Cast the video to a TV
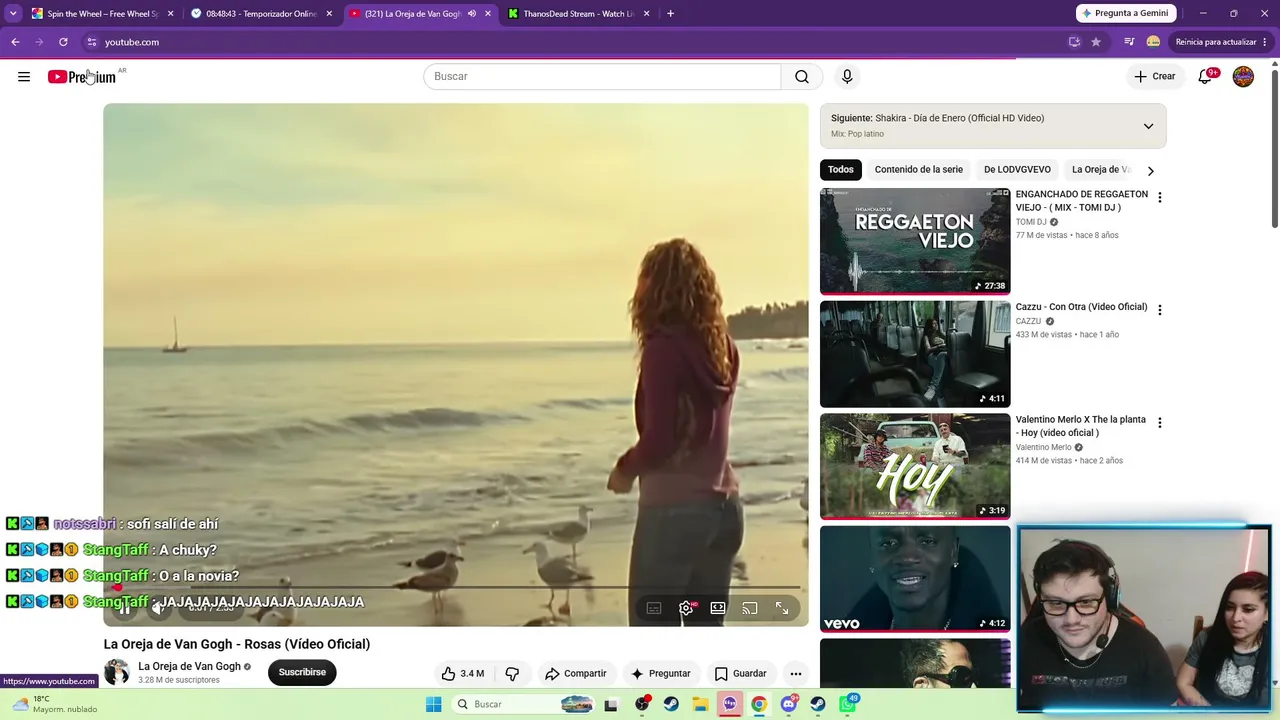 tap(750, 608)
